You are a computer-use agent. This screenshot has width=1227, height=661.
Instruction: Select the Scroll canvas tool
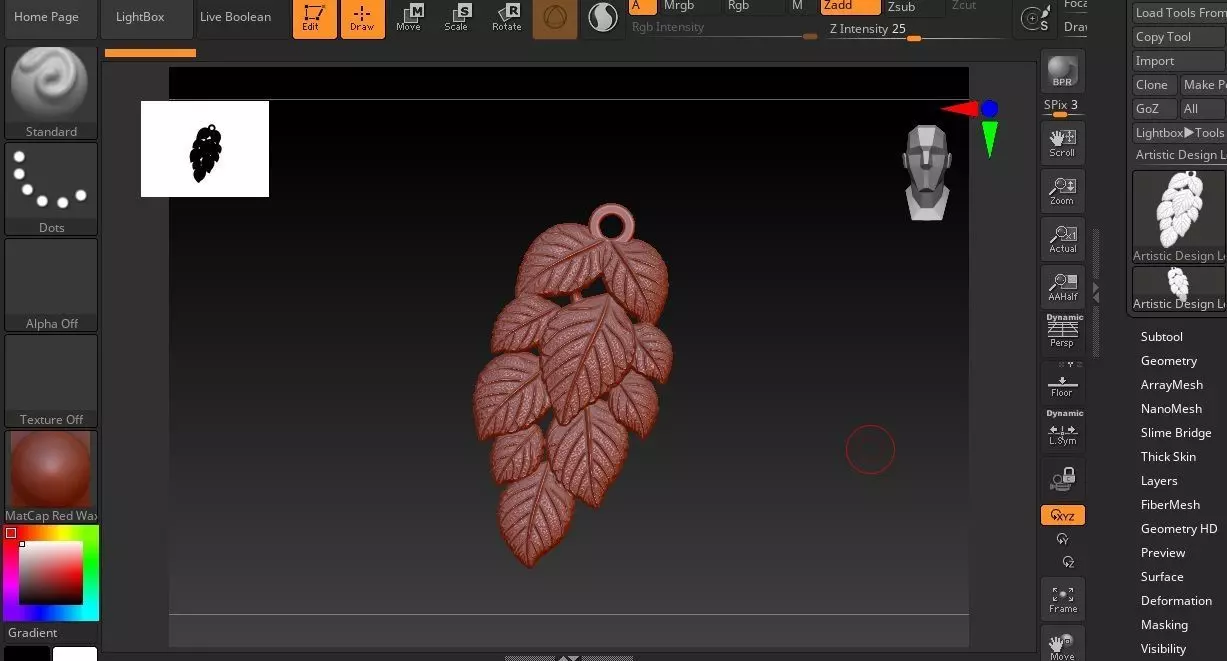[x=1062, y=143]
